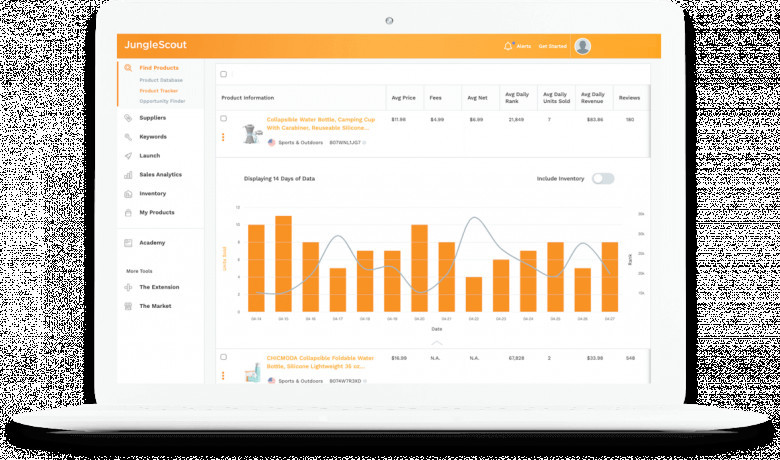Screen dimensions: 780x460
Task: Sort by Avg Net column header
Action: pos(477,98)
